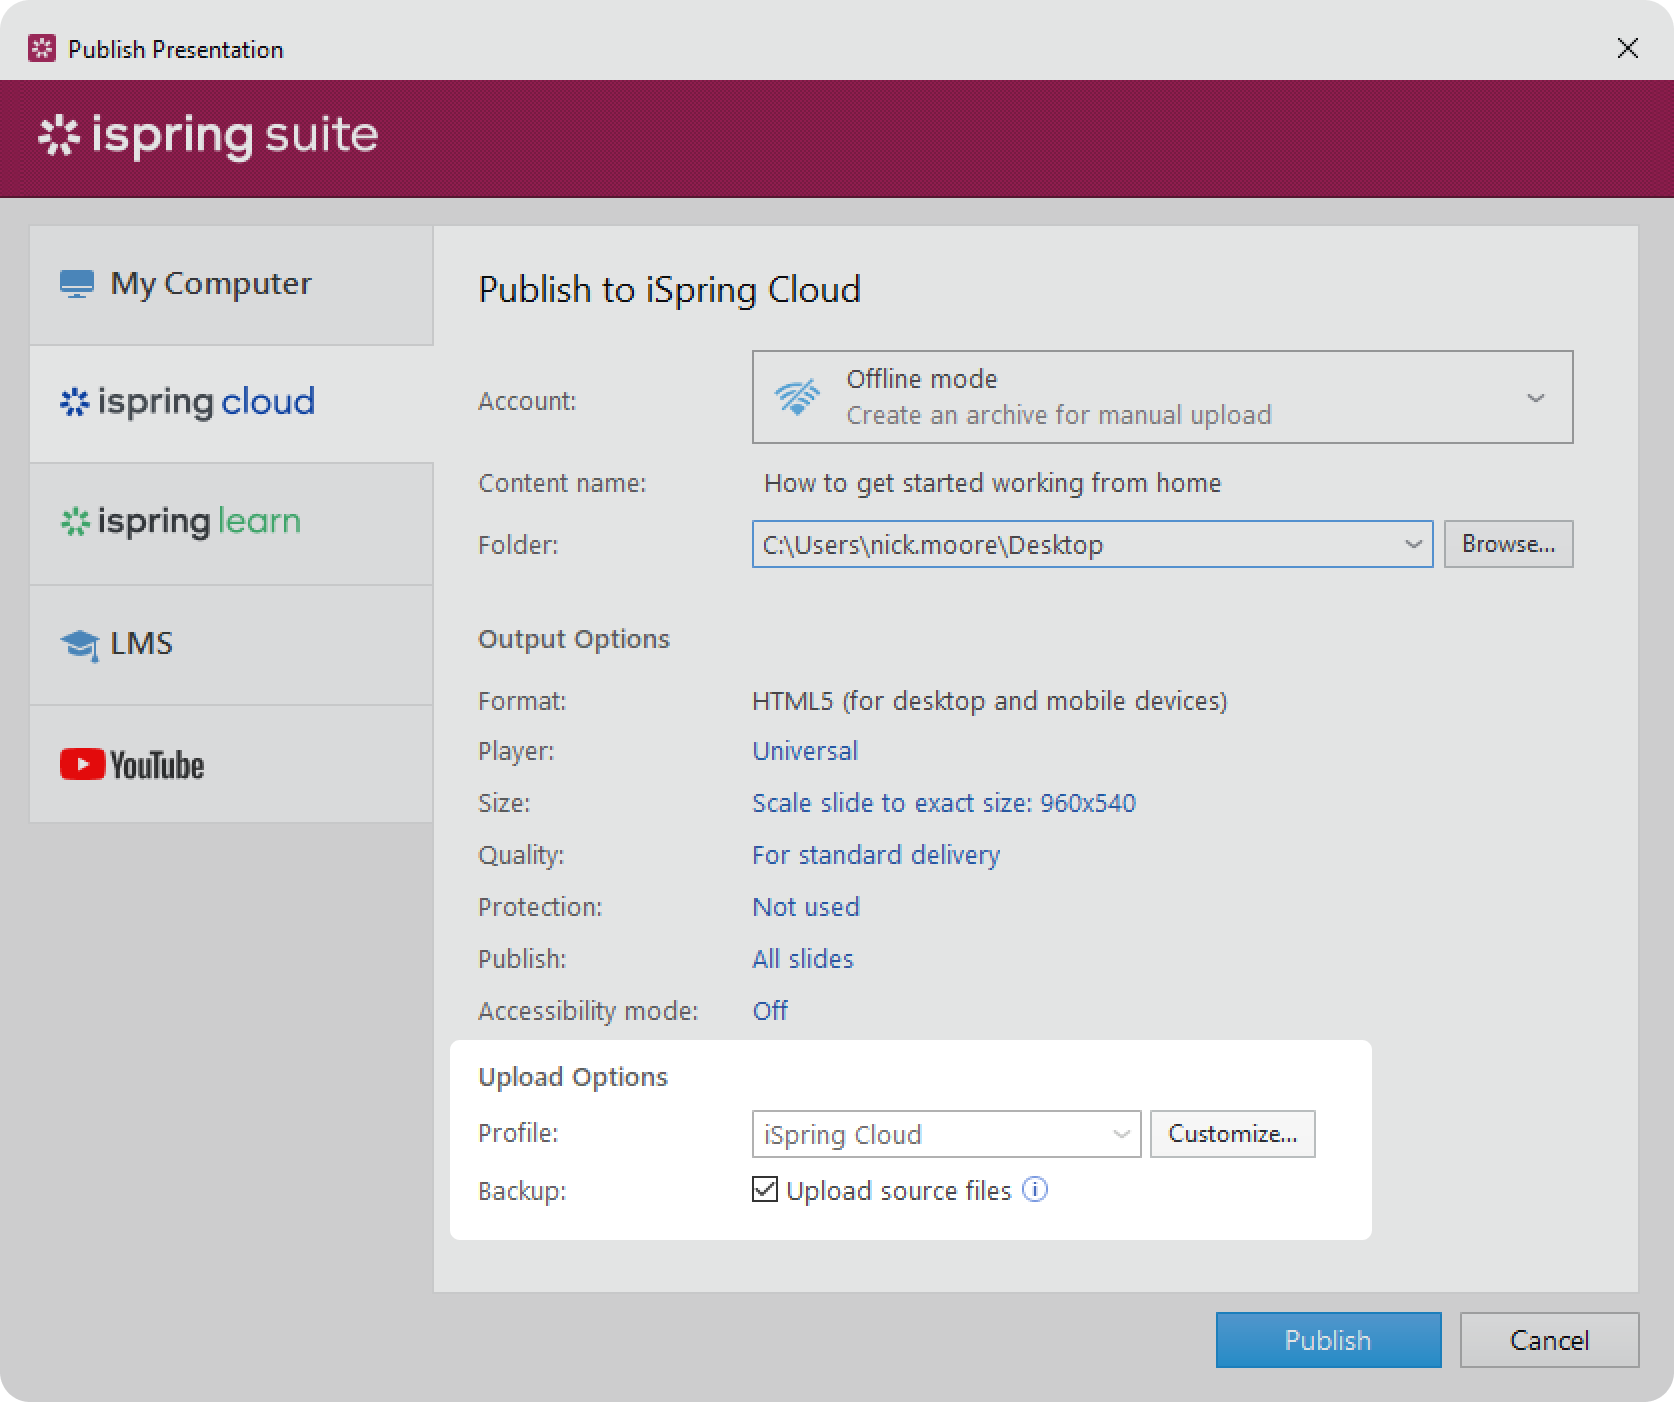1674x1402 pixels.
Task: Click the content name text field
Action: point(992,483)
